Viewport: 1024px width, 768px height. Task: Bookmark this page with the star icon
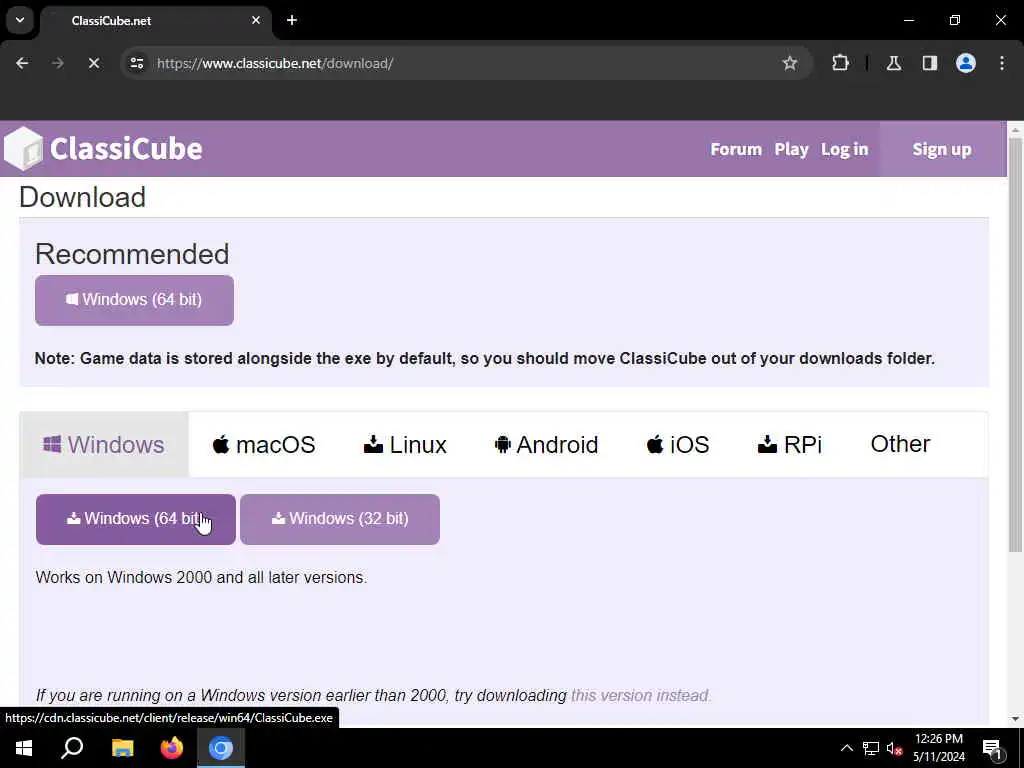[790, 63]
